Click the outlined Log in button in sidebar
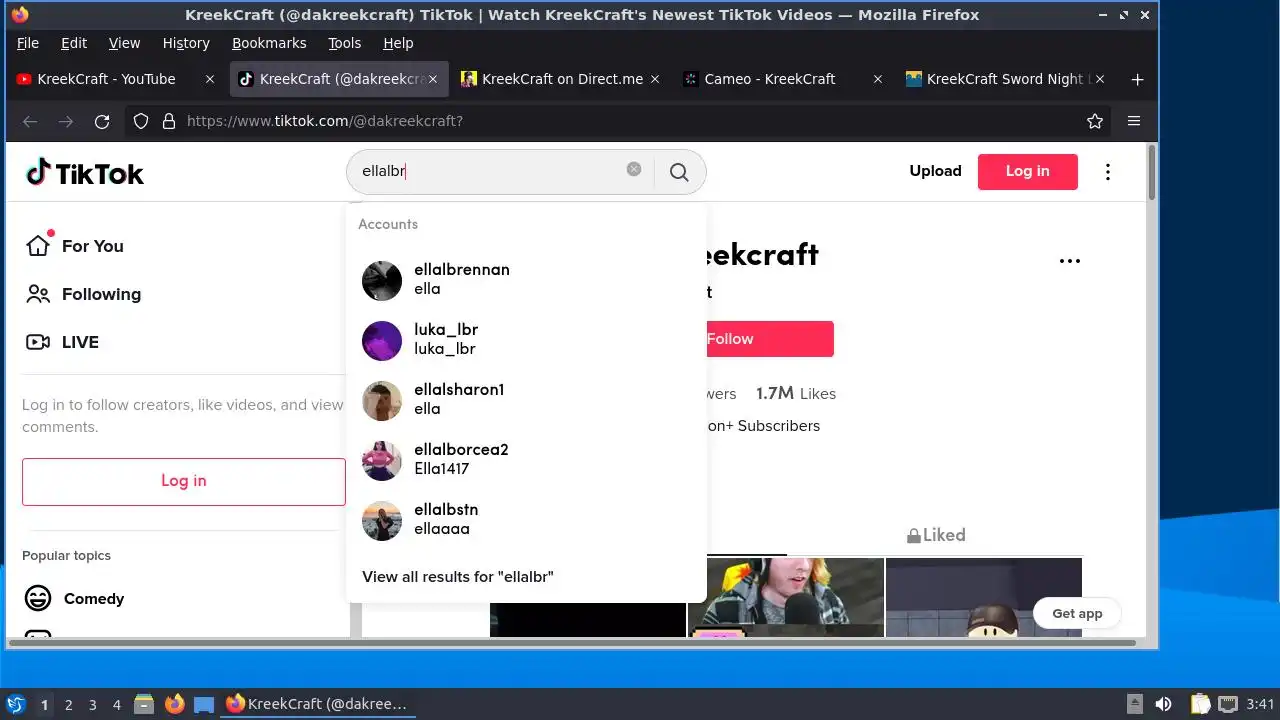The image size is (1280, 720). tap(184, 481)
